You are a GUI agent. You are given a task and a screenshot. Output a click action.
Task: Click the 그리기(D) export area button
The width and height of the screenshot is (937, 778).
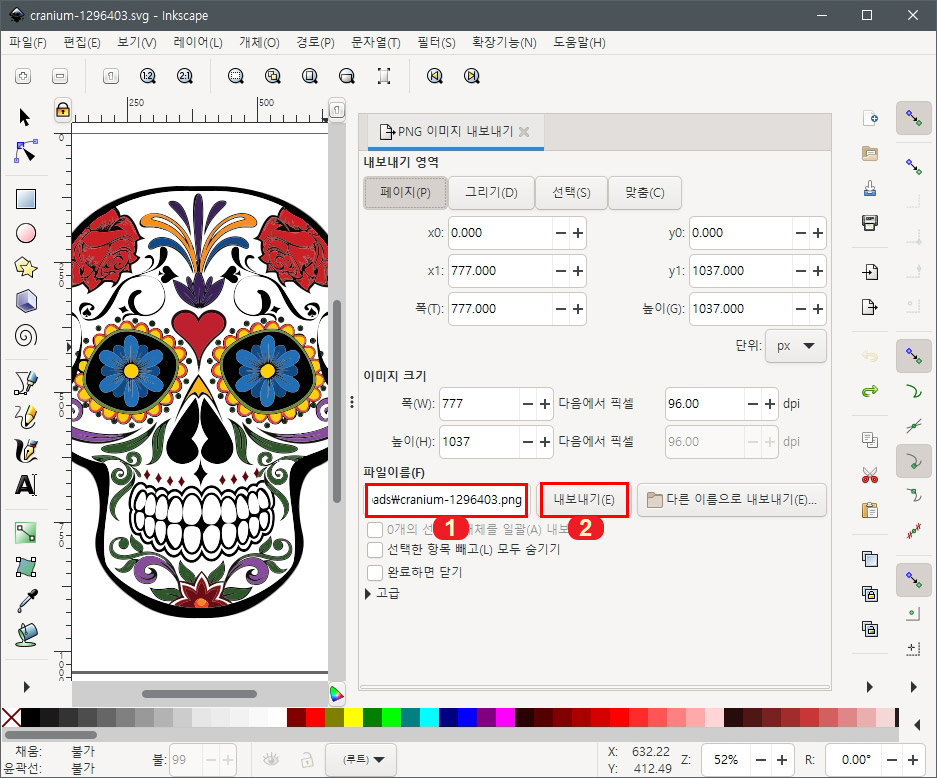pyautogui.click(x=491, y=192)
